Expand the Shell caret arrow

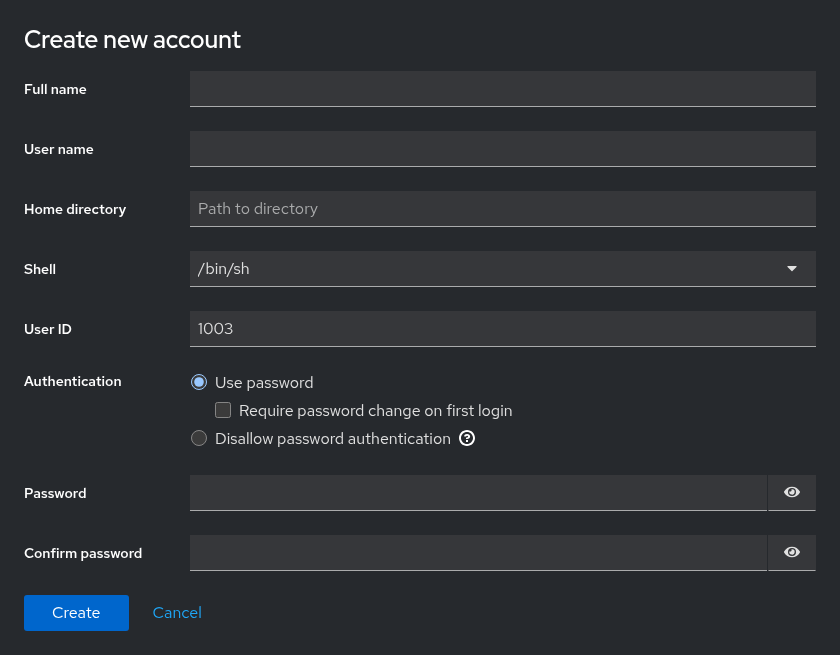click(791, 269)
